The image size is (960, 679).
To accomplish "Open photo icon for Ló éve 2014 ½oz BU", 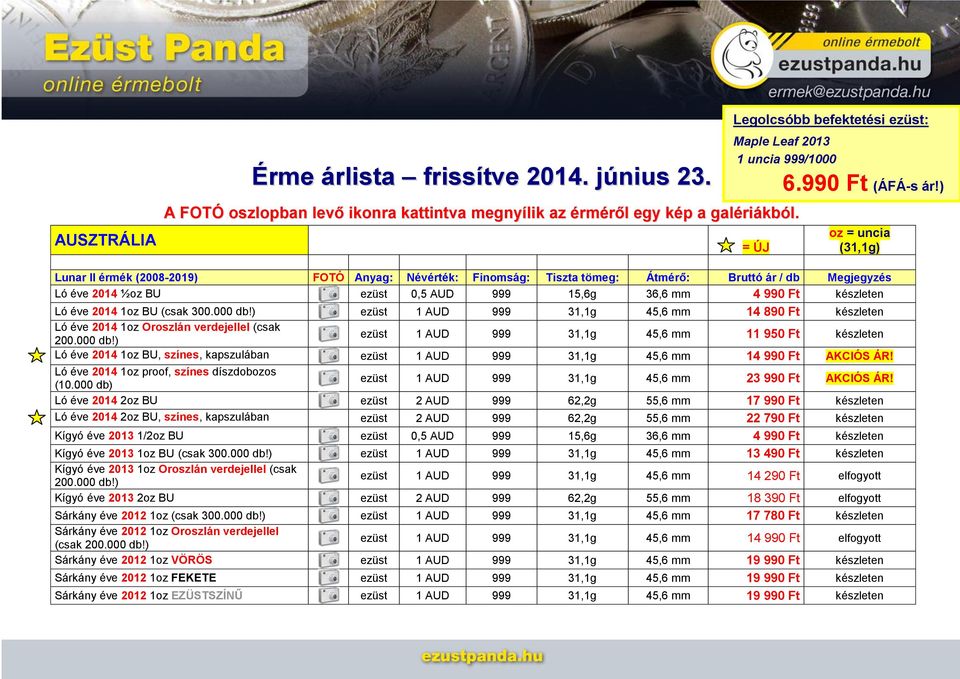I will point(329,294).
